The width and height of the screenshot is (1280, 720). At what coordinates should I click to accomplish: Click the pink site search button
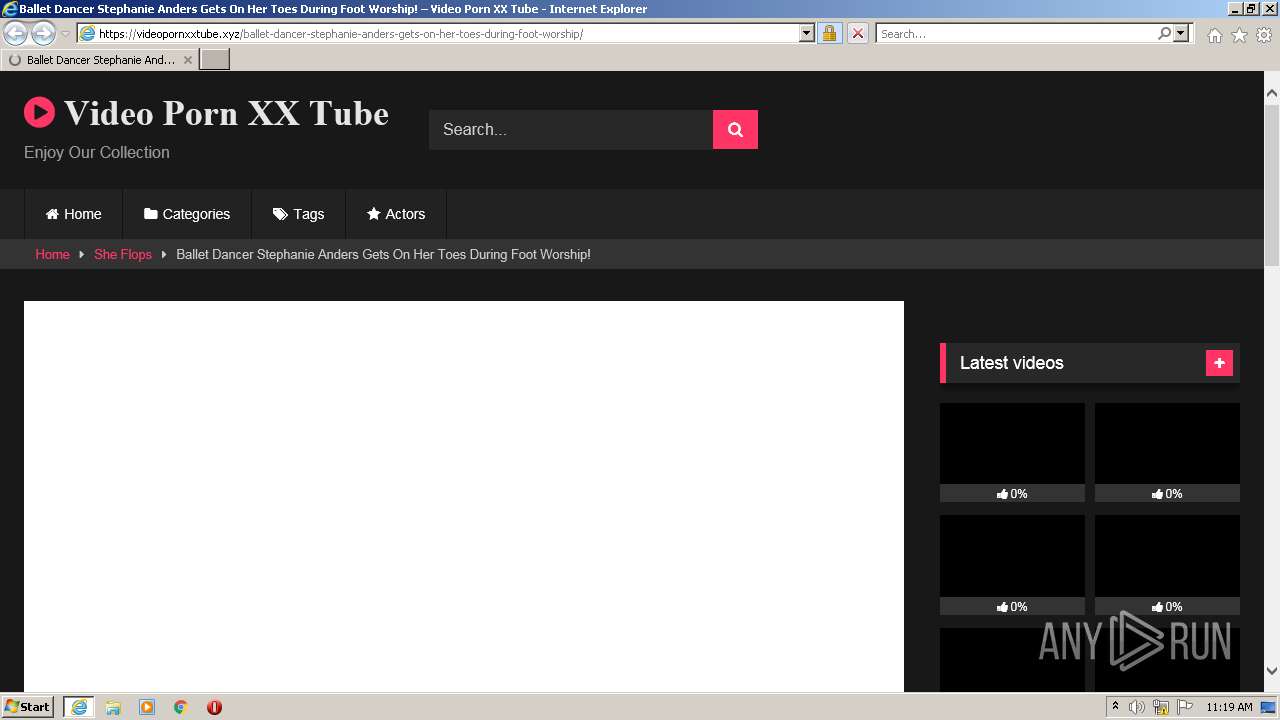[x=735, y=129]
